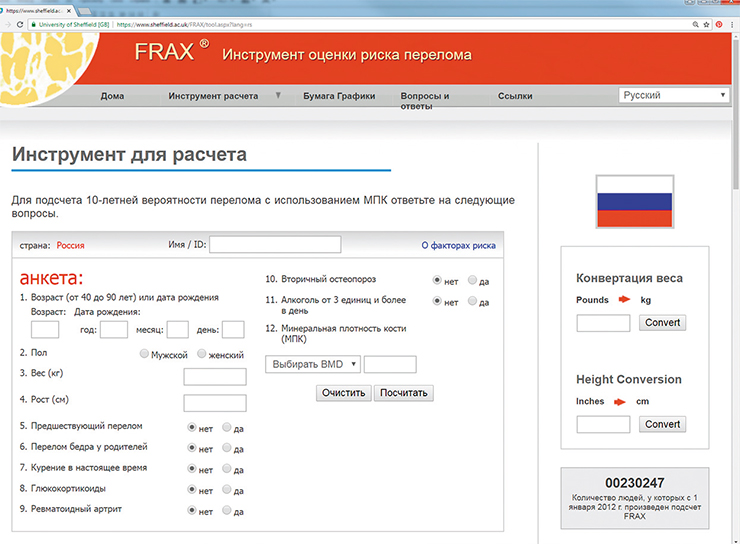Screen dimensions: 740x544
Task: Click the Russian flag image
Action: (635, 201)
